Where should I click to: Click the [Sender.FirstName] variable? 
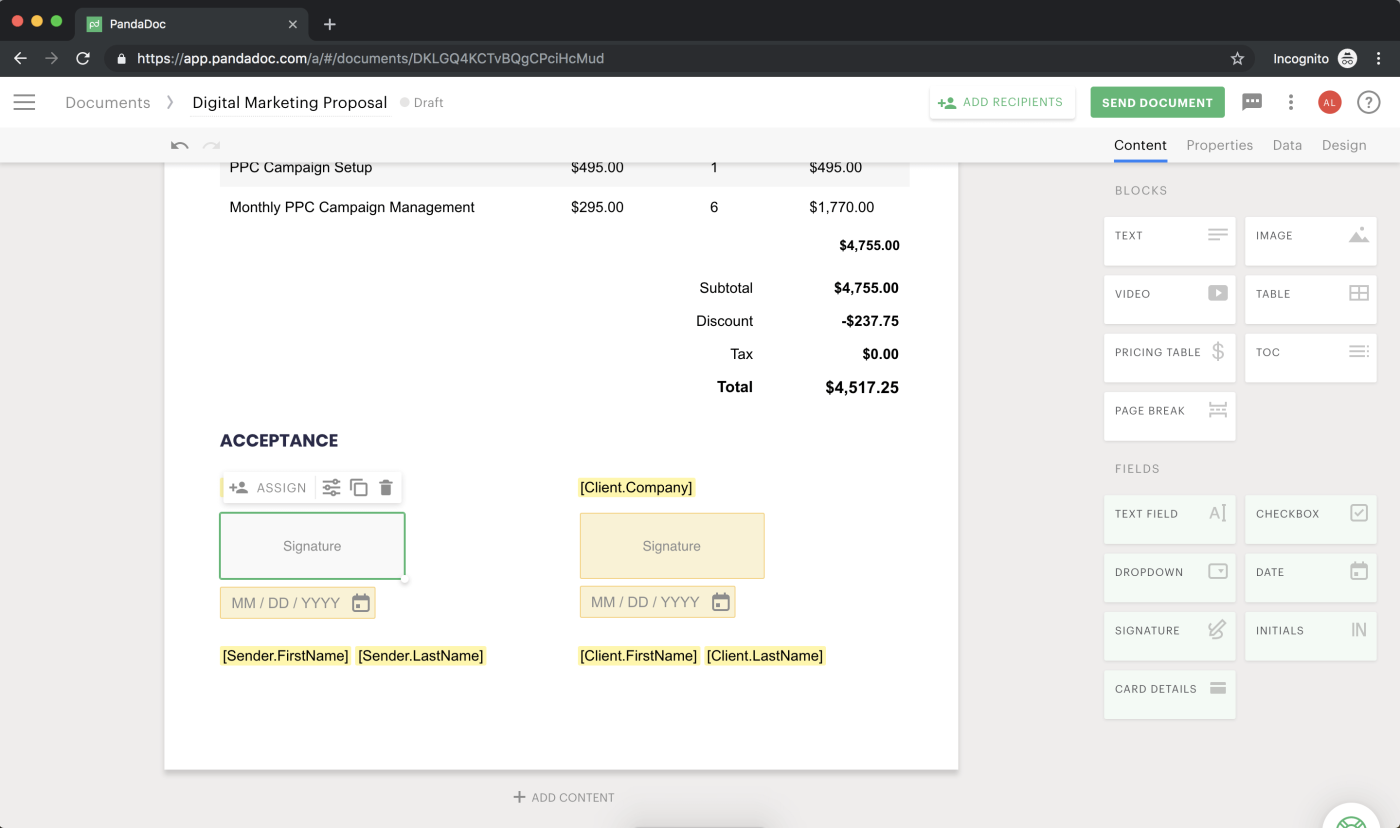coord(285,656)
